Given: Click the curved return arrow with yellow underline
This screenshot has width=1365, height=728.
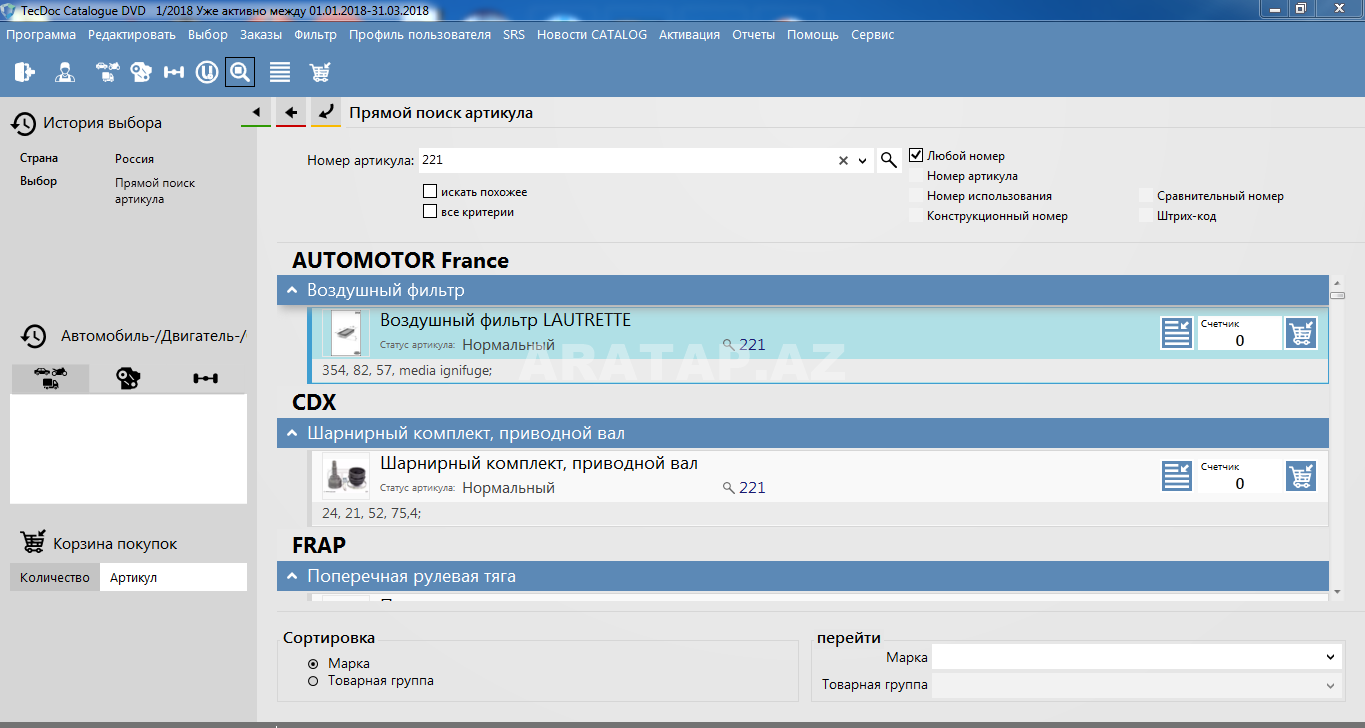Looking at the screenshot, I should [x=326, y=112].
